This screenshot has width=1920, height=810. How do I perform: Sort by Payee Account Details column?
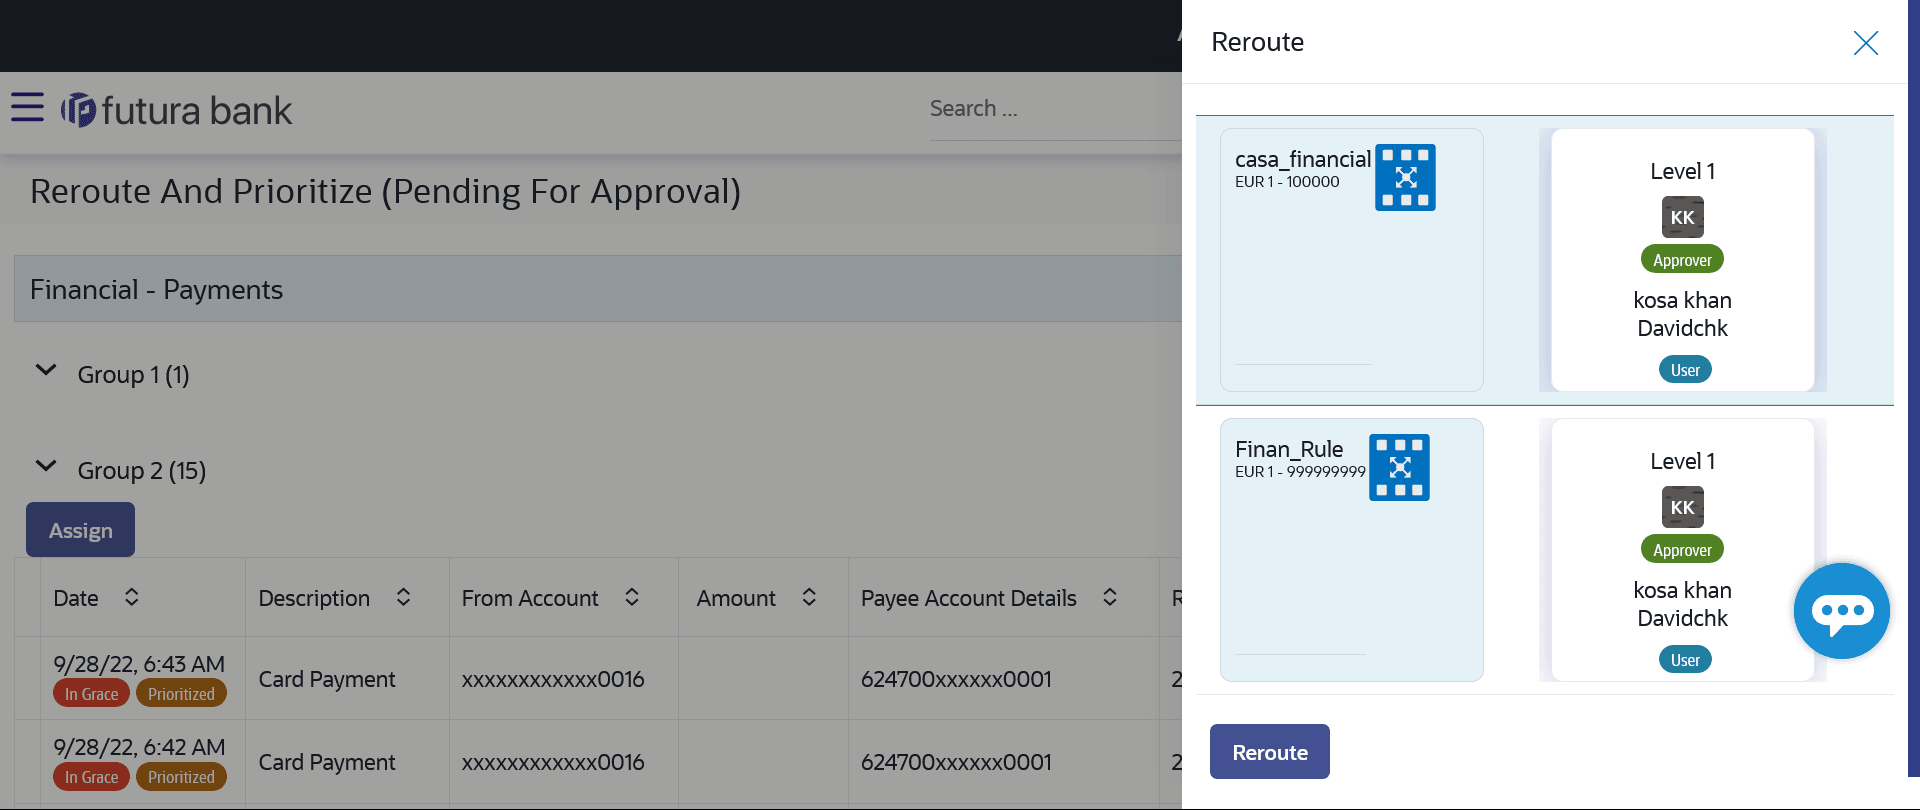(1110, 597)
